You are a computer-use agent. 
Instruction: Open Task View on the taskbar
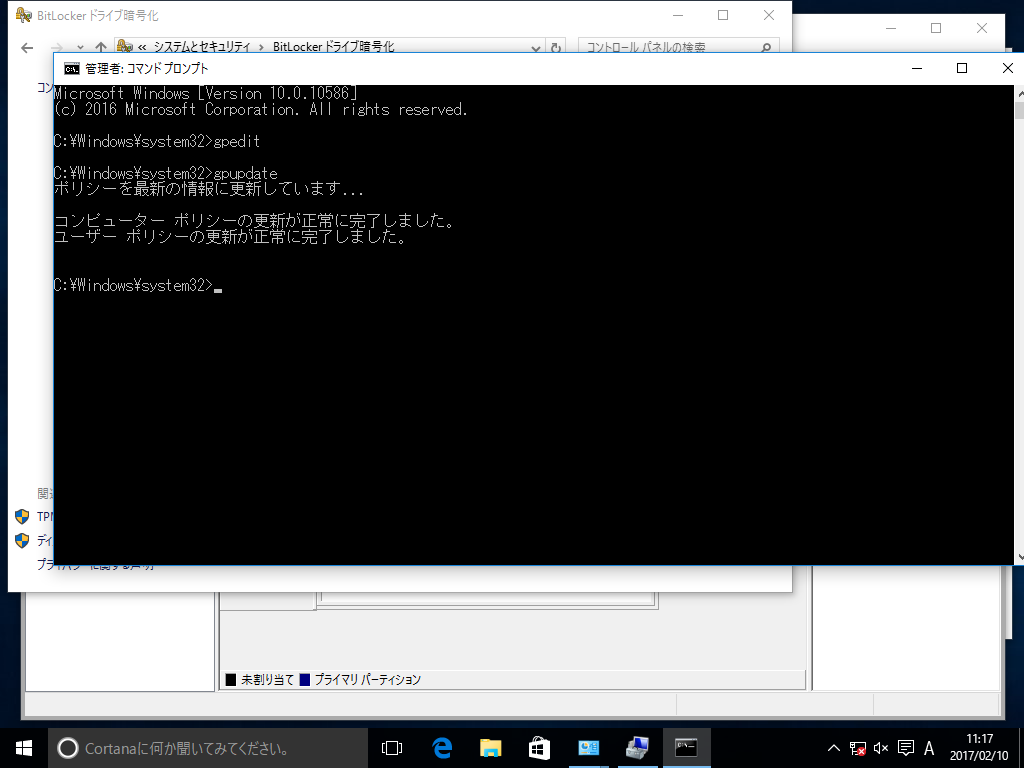(392, 748)
